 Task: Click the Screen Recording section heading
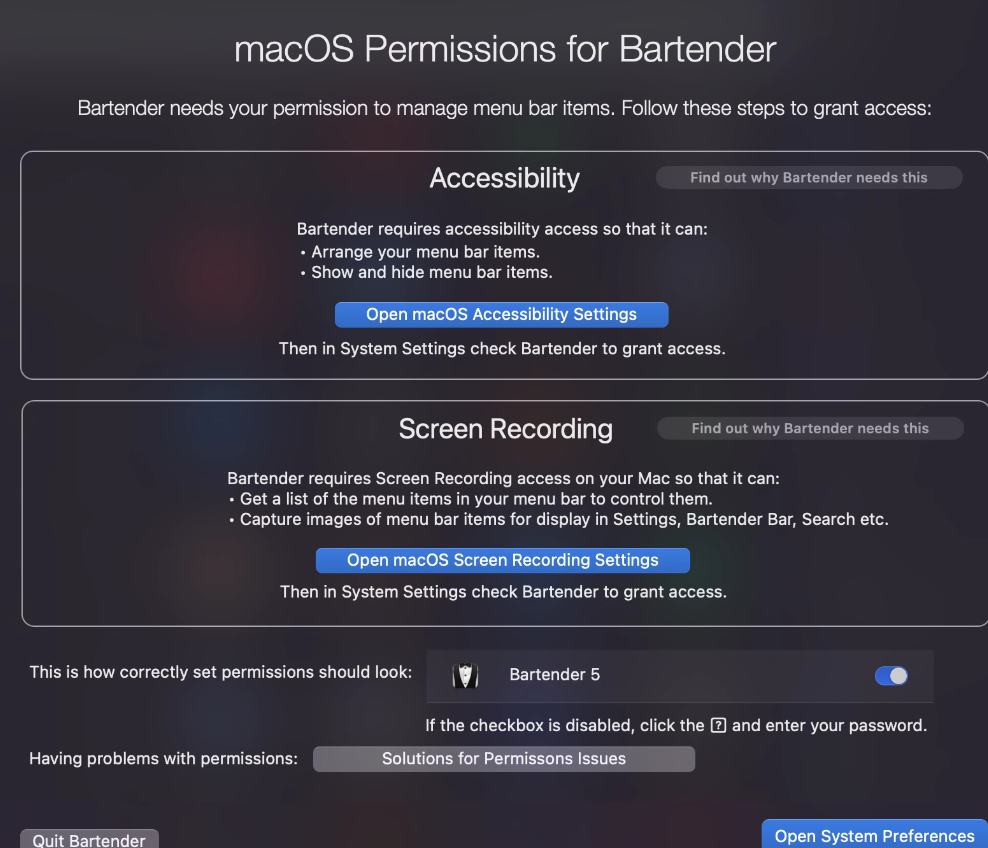pos(505,429)
